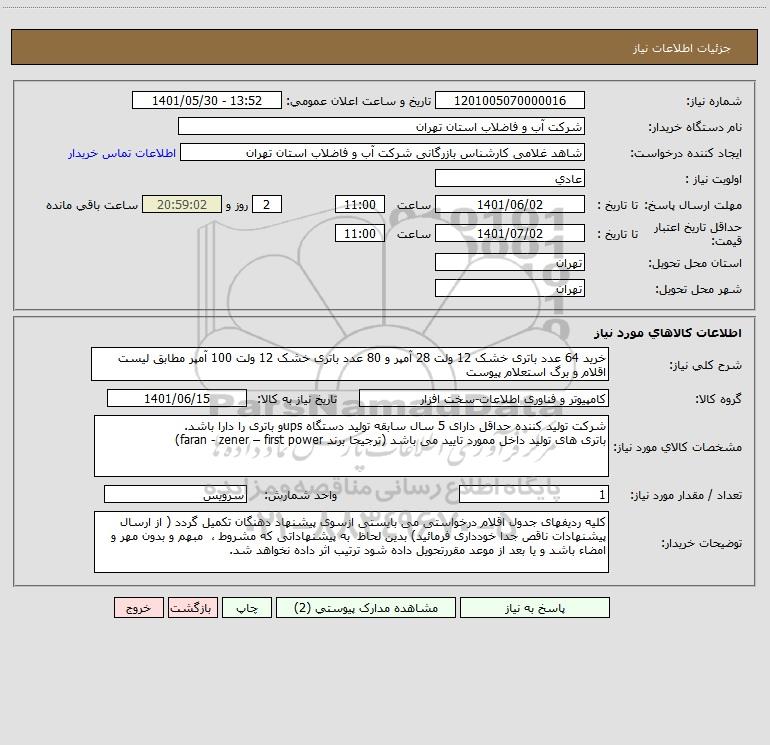
Task: Click label تاریخ نیاز به کالا
Action: click(297, 399)
